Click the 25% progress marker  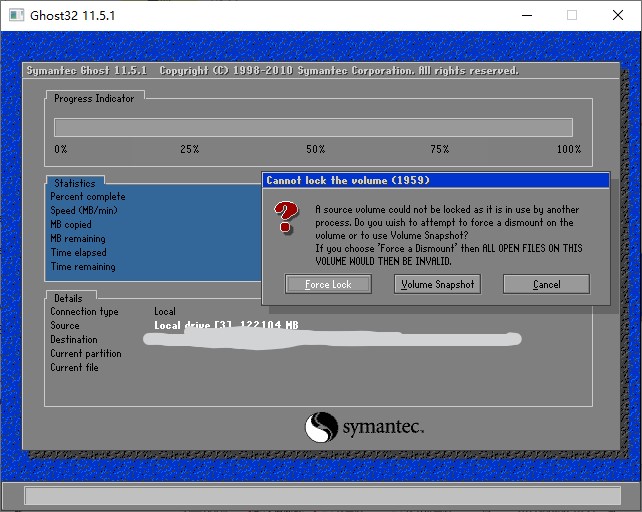tap(190, 149)
